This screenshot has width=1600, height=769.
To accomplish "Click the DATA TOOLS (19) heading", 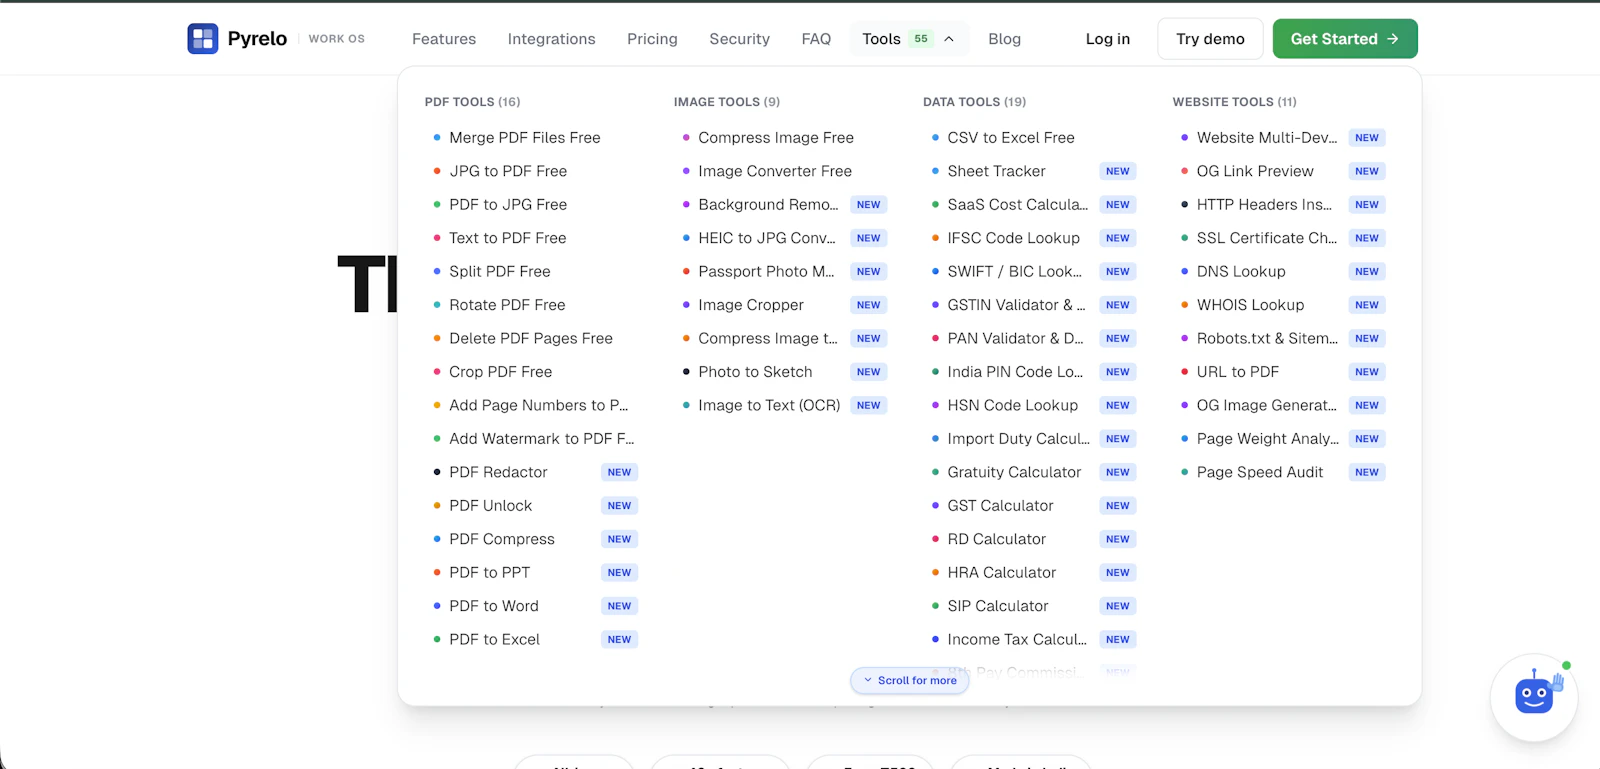I will 974,102.
